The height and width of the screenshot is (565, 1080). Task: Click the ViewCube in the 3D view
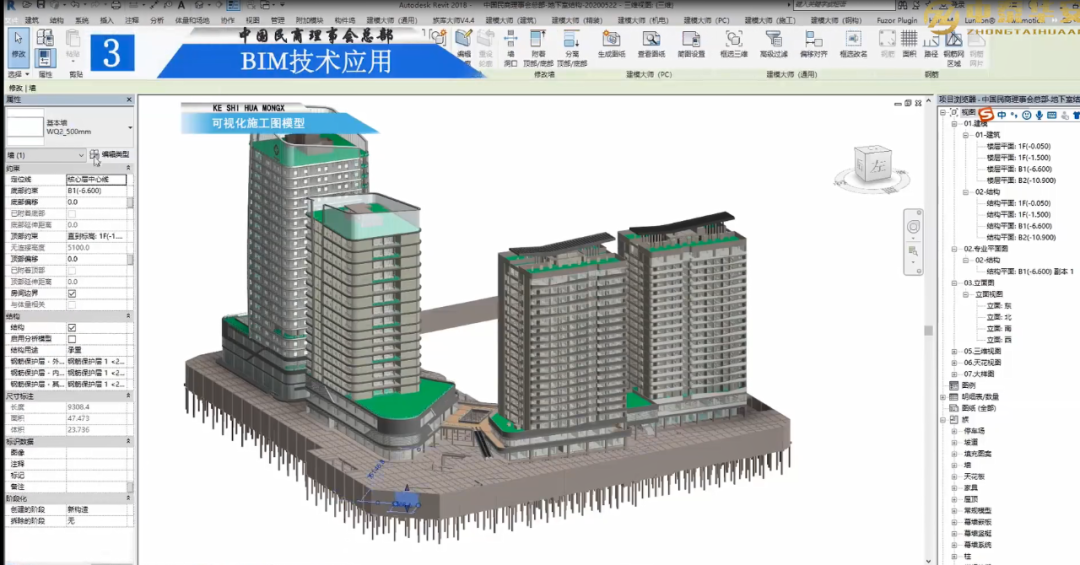point(873,163)
